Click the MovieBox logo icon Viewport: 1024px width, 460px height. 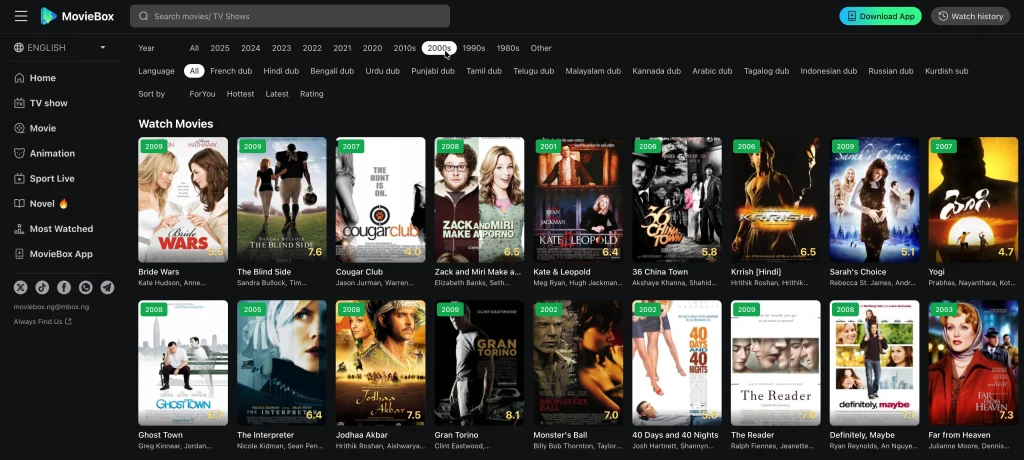pos(48,16)
